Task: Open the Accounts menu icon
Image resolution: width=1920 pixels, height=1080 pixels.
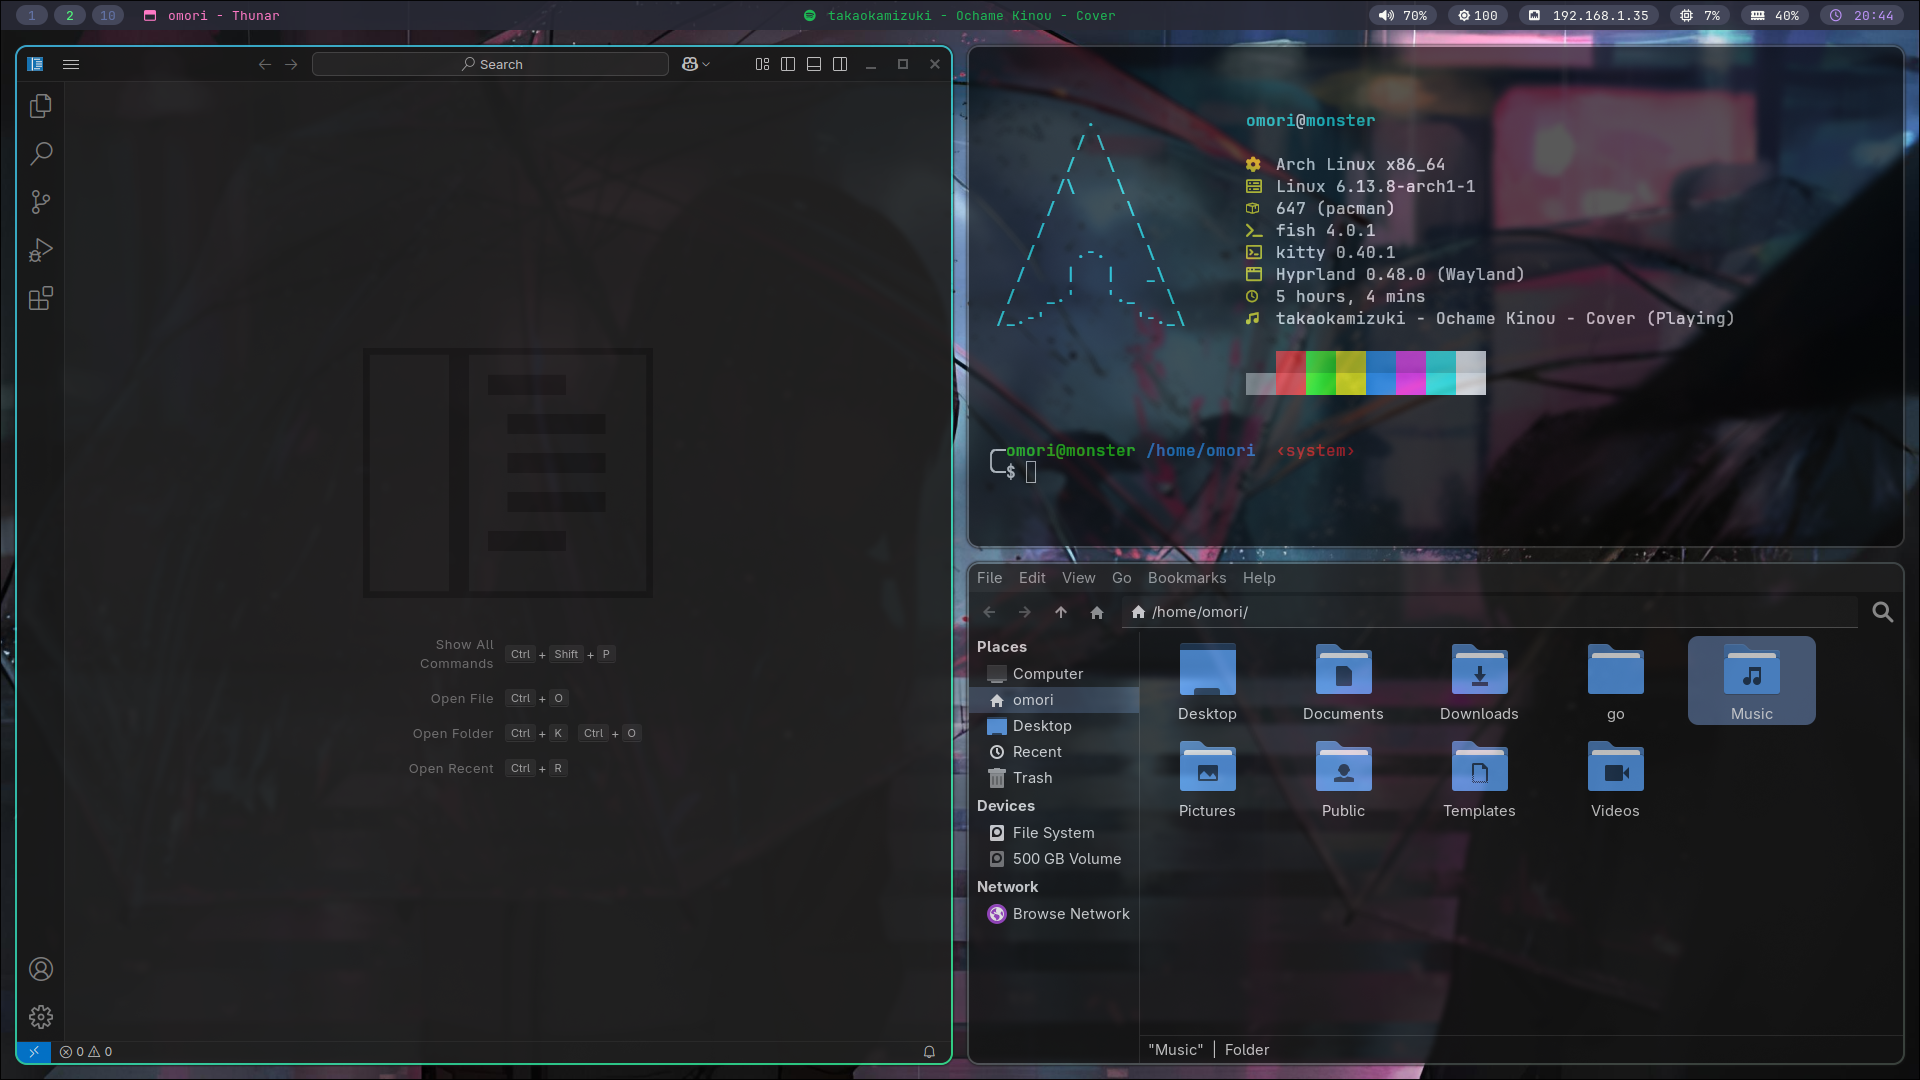Action: 41,969
